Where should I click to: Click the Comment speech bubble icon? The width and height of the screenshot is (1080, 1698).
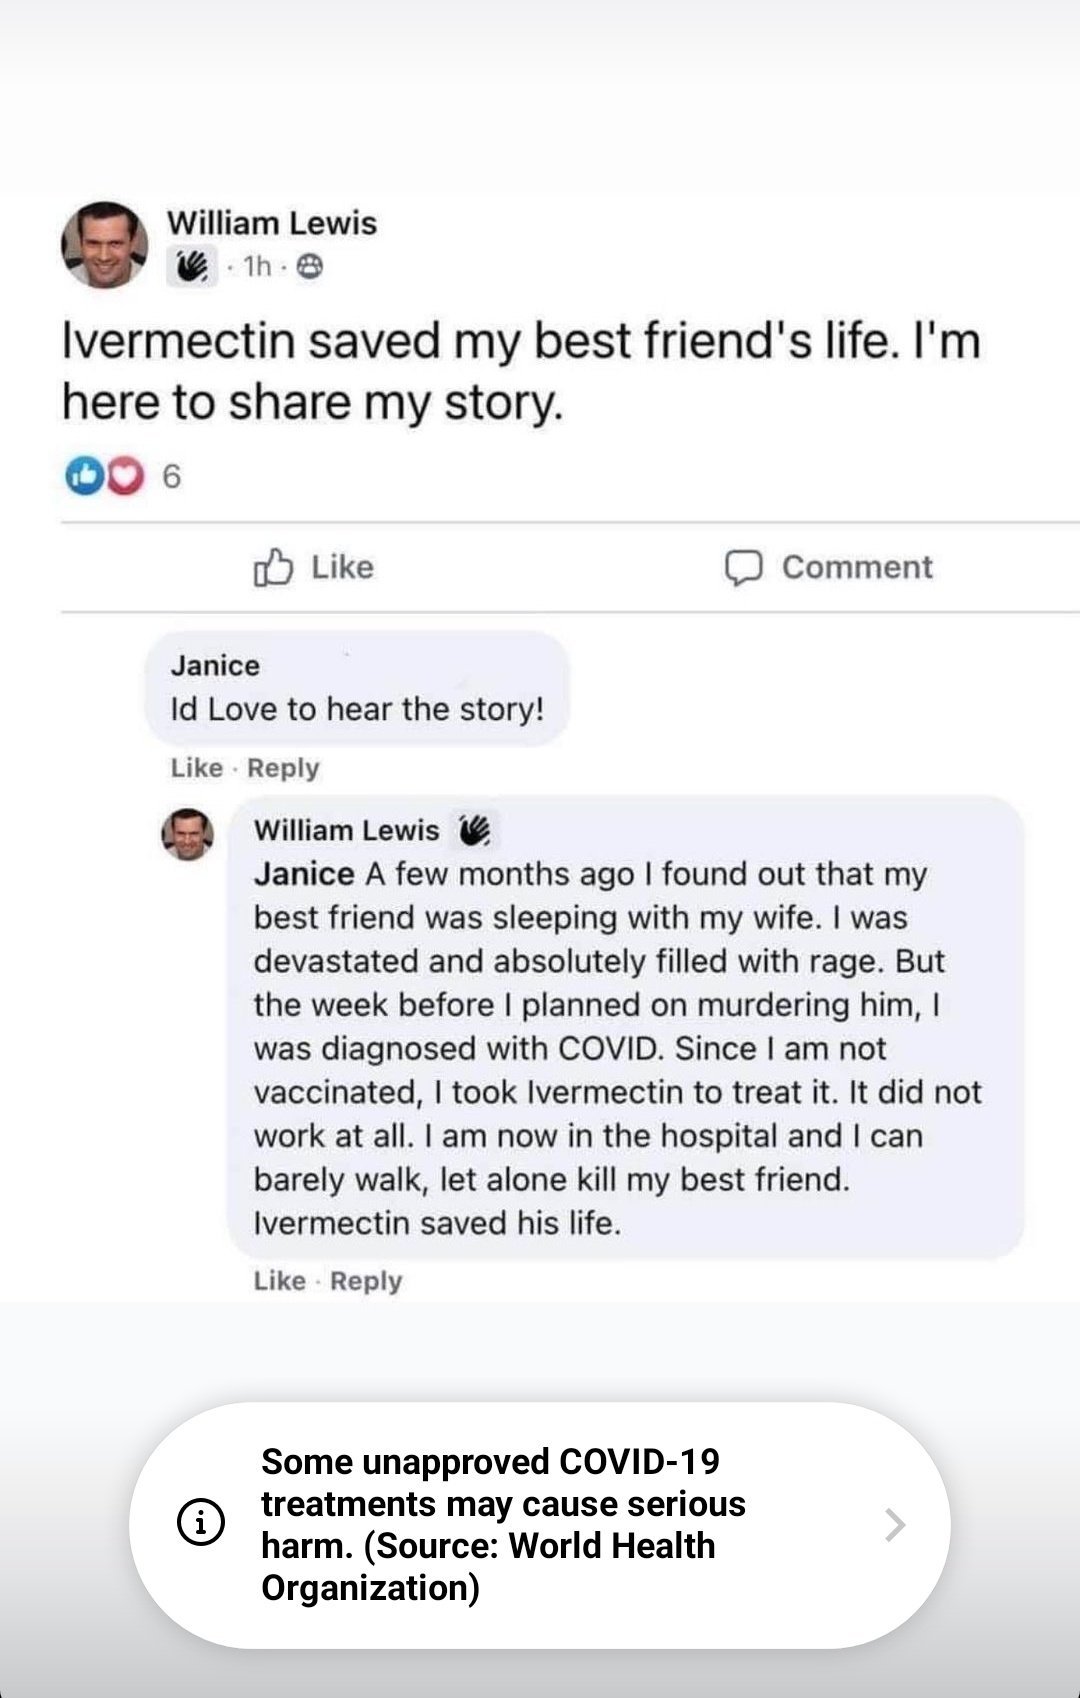744,568
